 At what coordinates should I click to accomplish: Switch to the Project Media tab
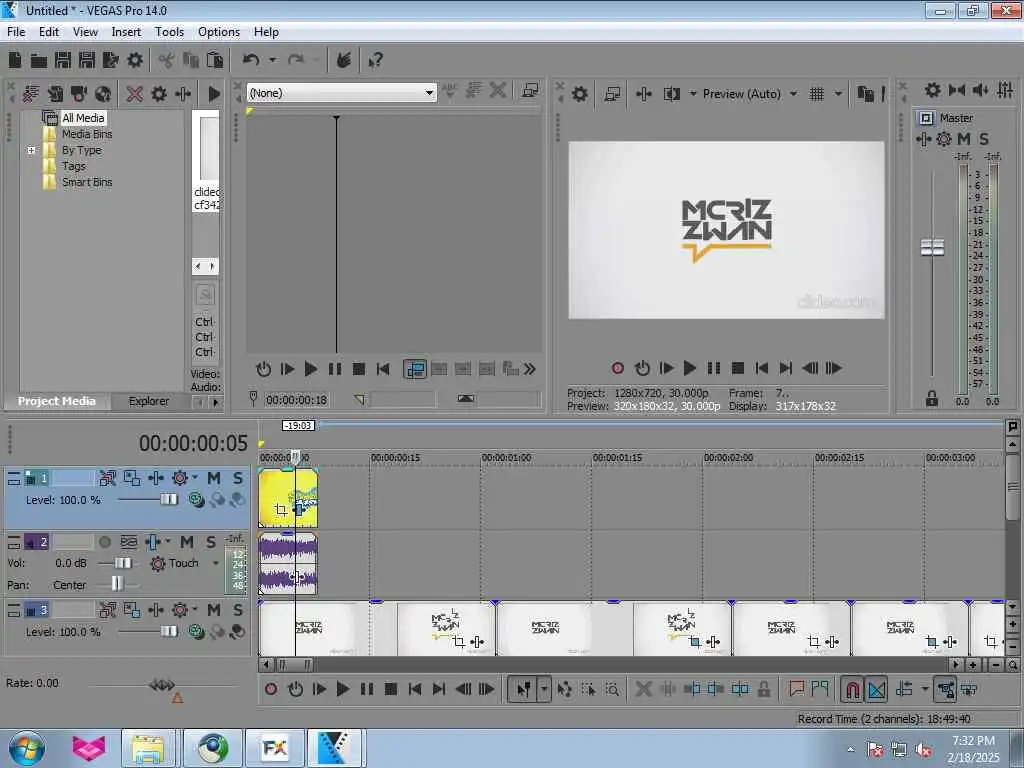pos(57,401)
